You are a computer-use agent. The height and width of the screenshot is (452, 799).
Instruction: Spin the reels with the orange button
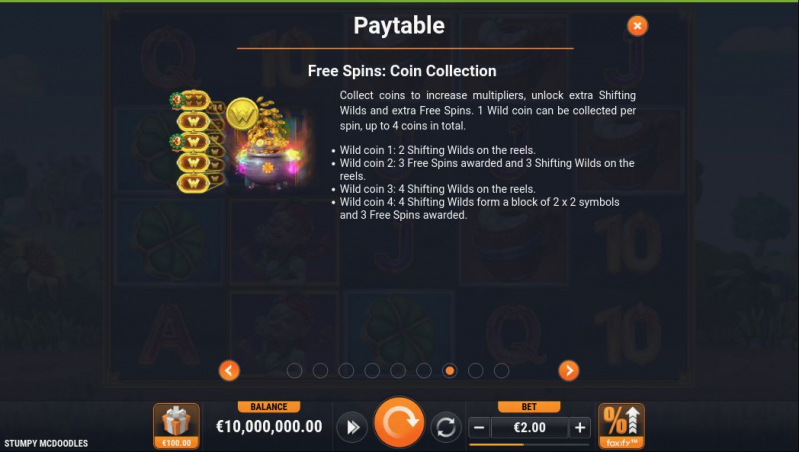(x=399, y=423)
